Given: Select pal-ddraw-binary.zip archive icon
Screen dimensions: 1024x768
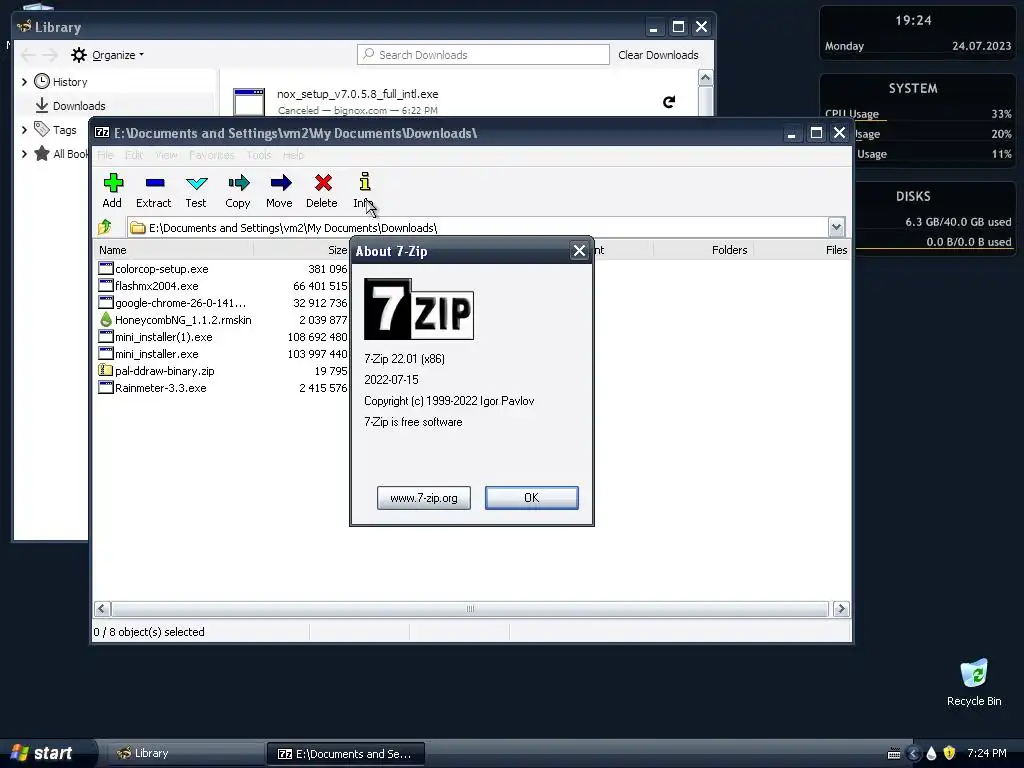Looking at the screenshot, I should 106,370.
